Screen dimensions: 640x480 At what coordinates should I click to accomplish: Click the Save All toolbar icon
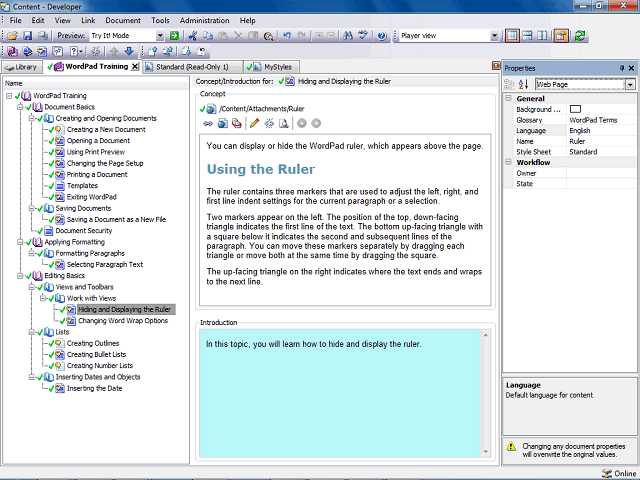pos(42,36)
